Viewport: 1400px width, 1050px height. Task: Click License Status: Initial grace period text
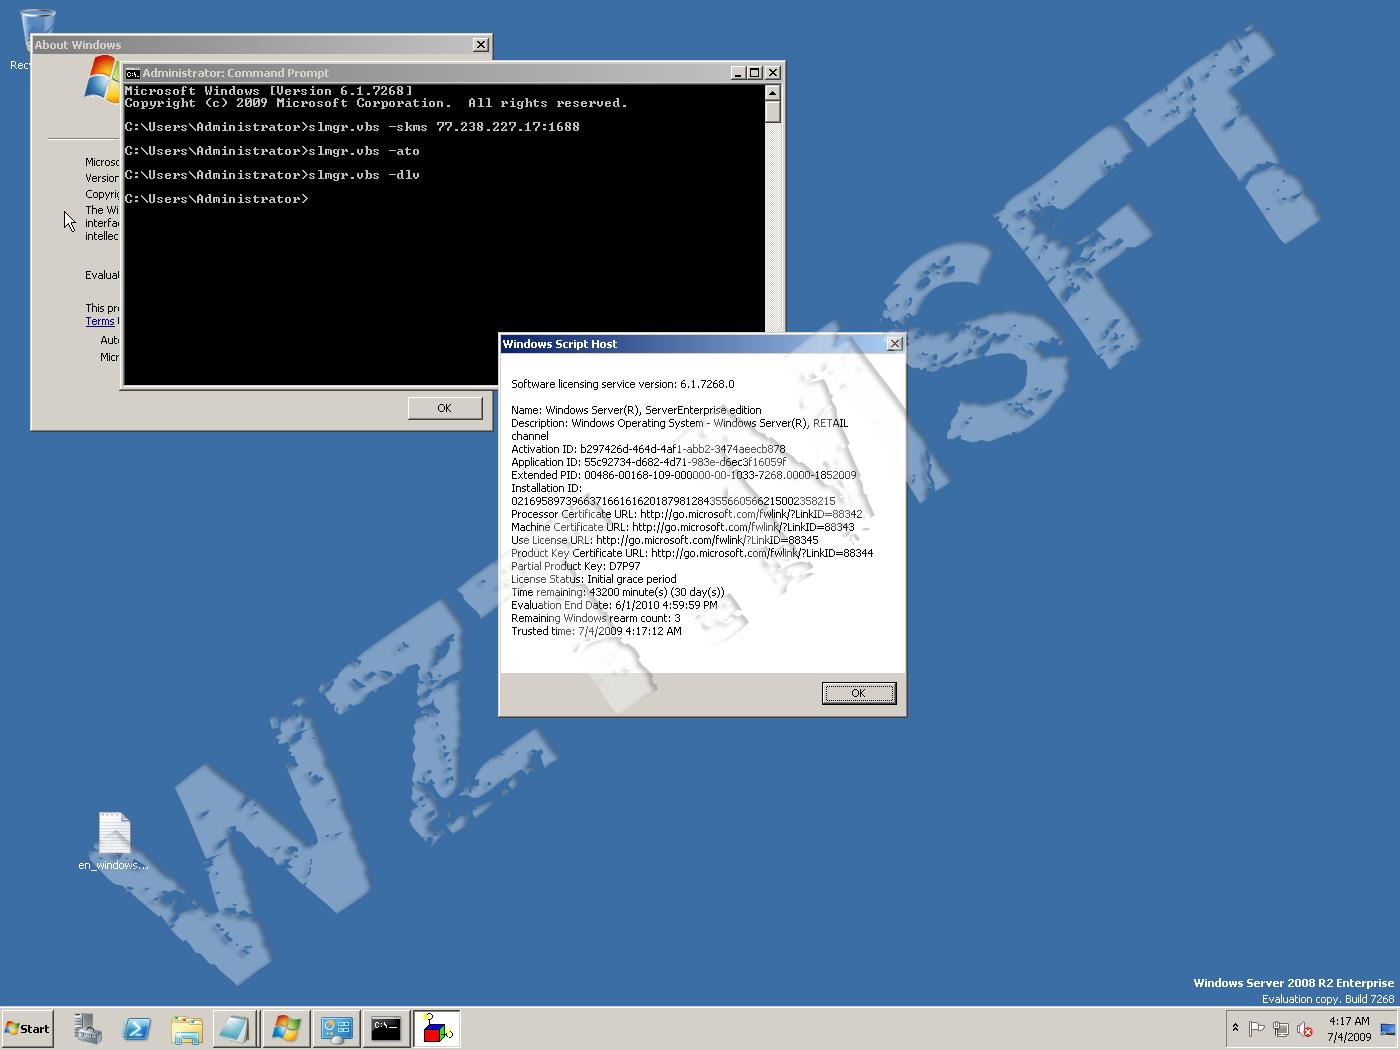pyautogui.click(x=594, y=579)
